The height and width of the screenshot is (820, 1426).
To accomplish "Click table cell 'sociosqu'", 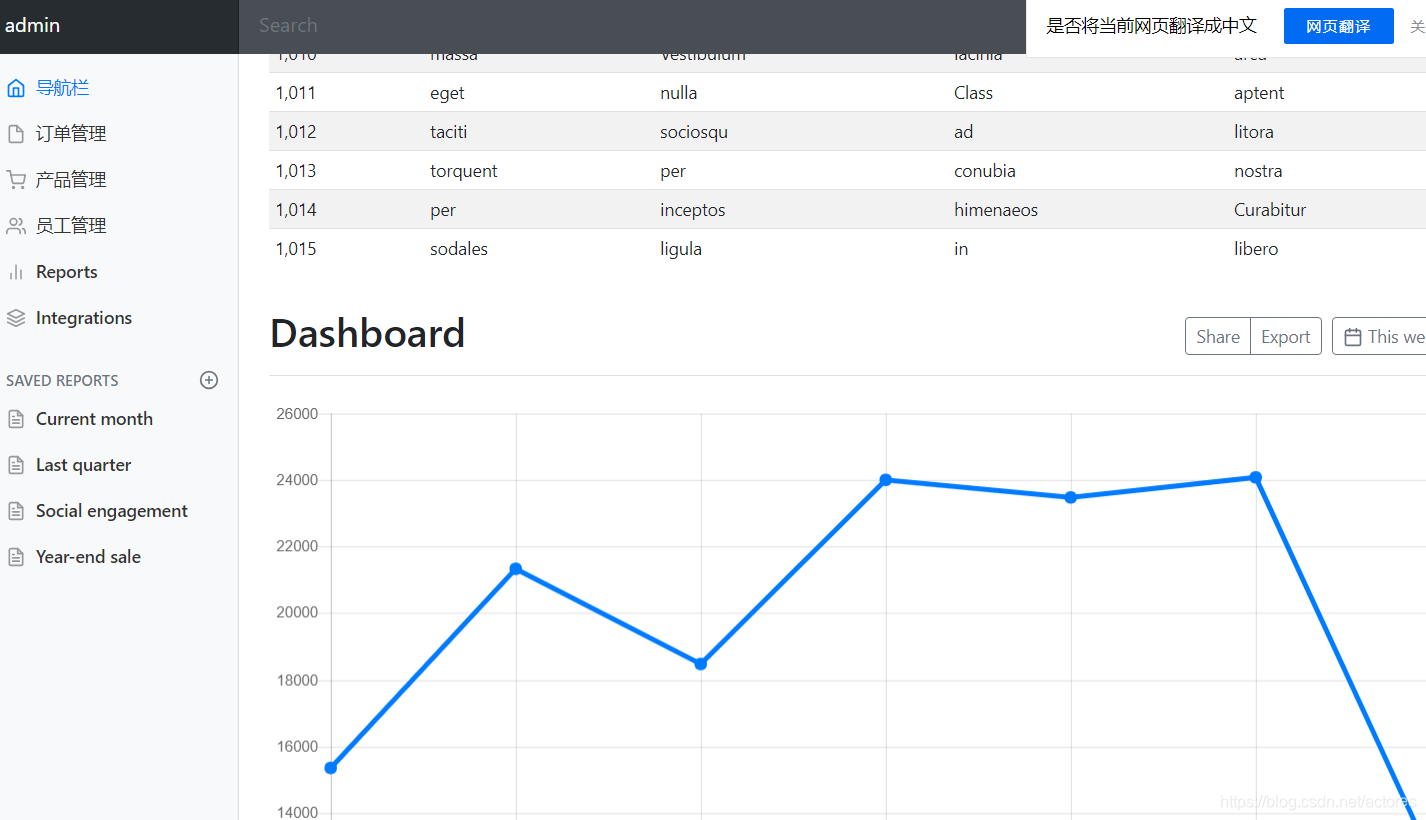I will (694, 132).
